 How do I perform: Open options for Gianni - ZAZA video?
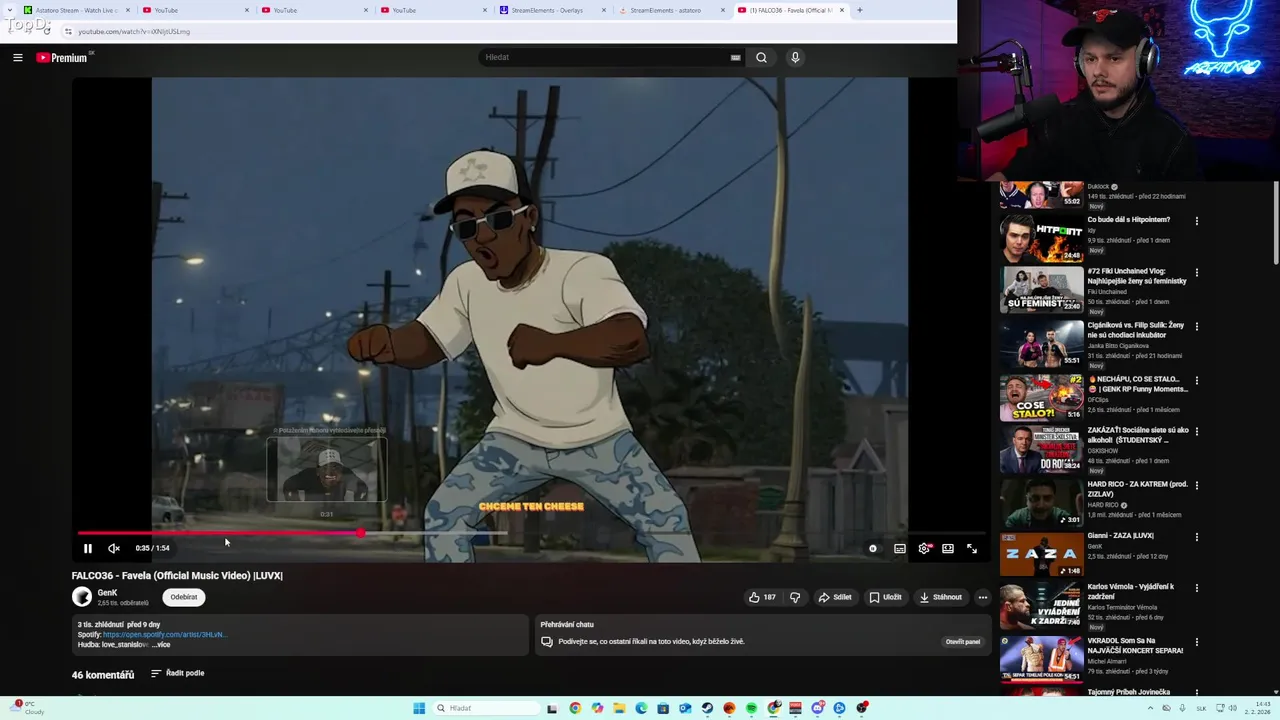click(x=1196, y=537)
